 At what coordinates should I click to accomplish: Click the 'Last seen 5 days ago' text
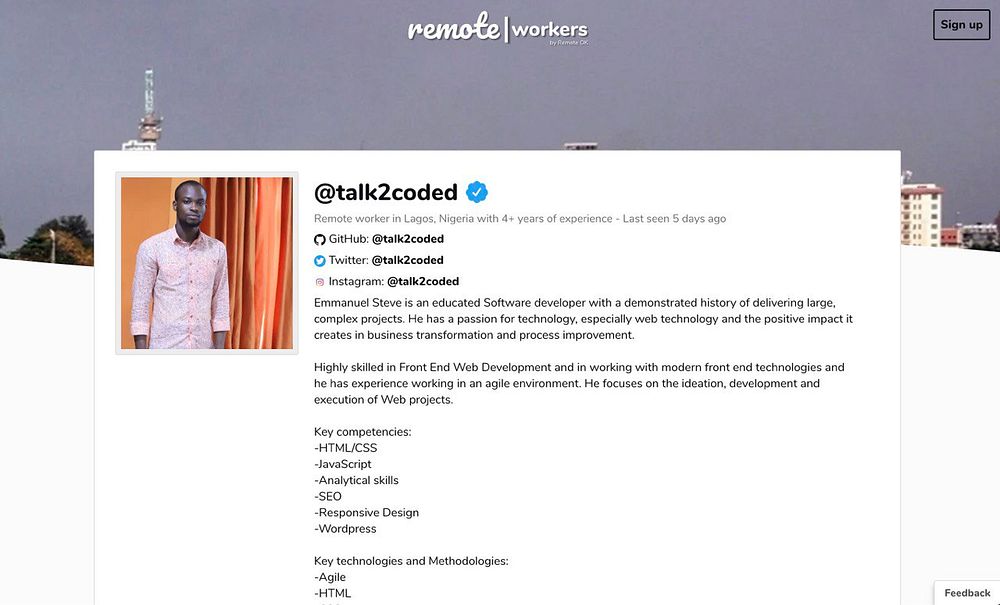point(674,218)
